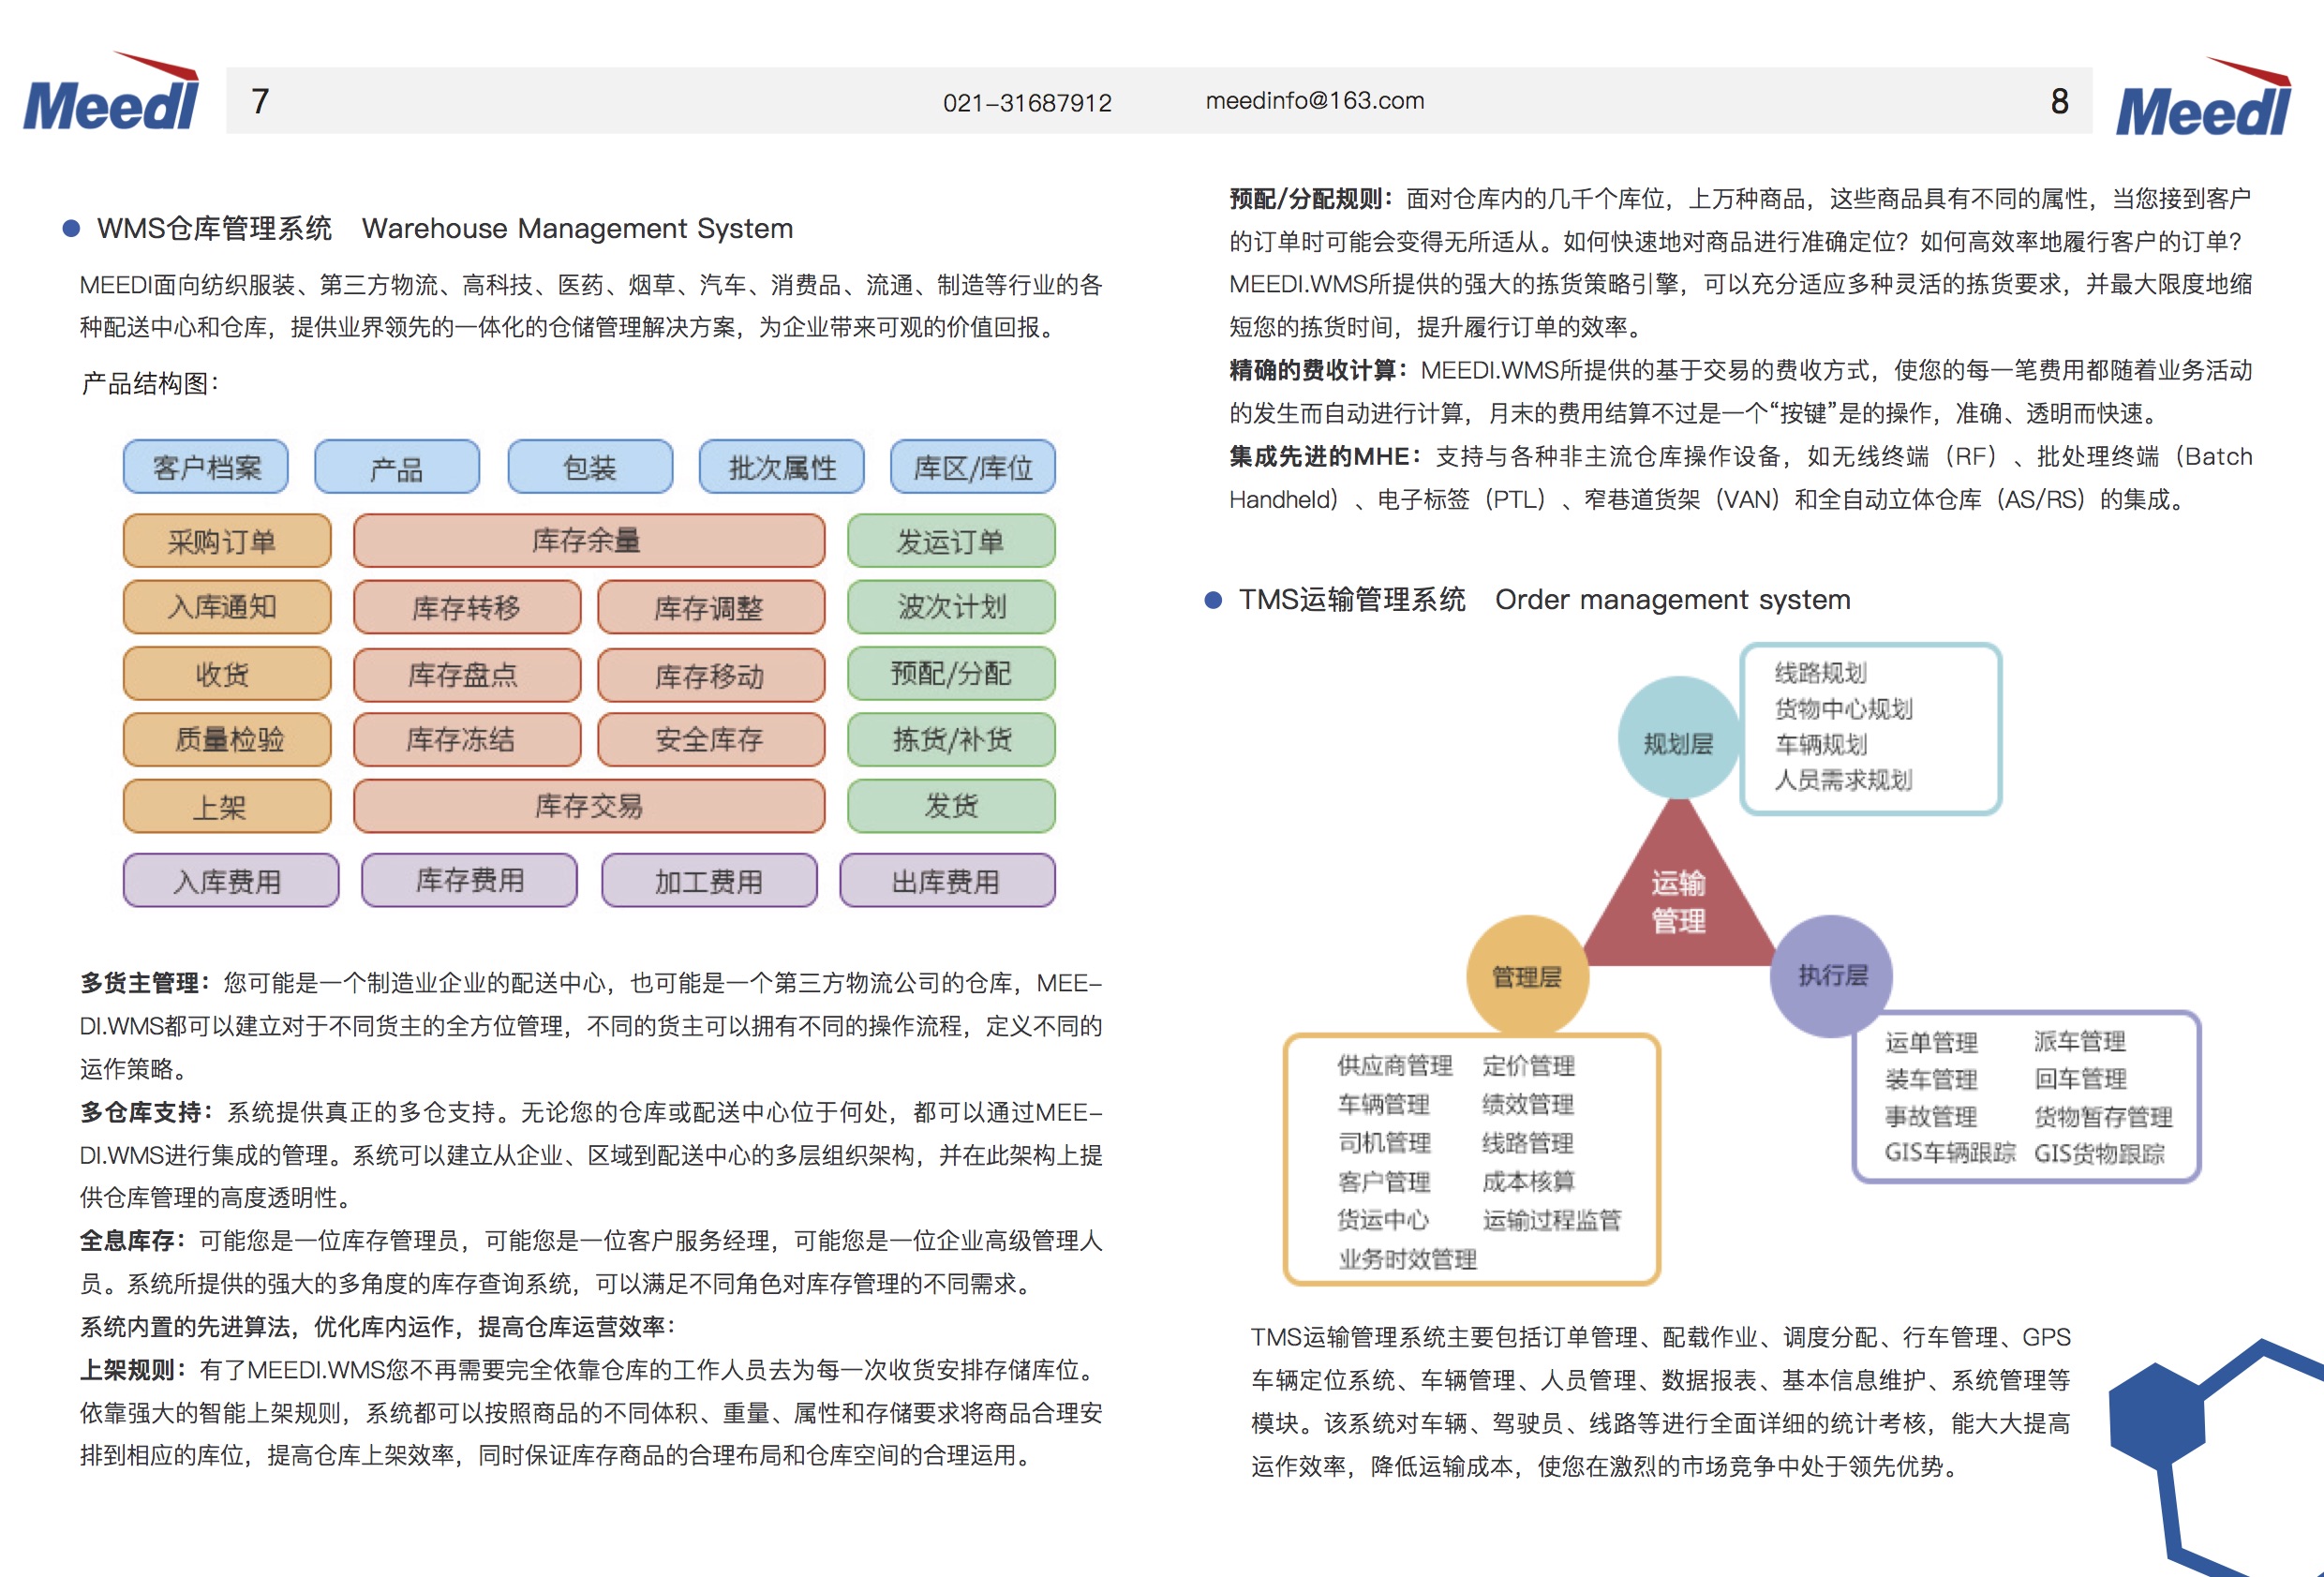
Task: Click the 发运订单 box
Action: [x=951, y=541]
